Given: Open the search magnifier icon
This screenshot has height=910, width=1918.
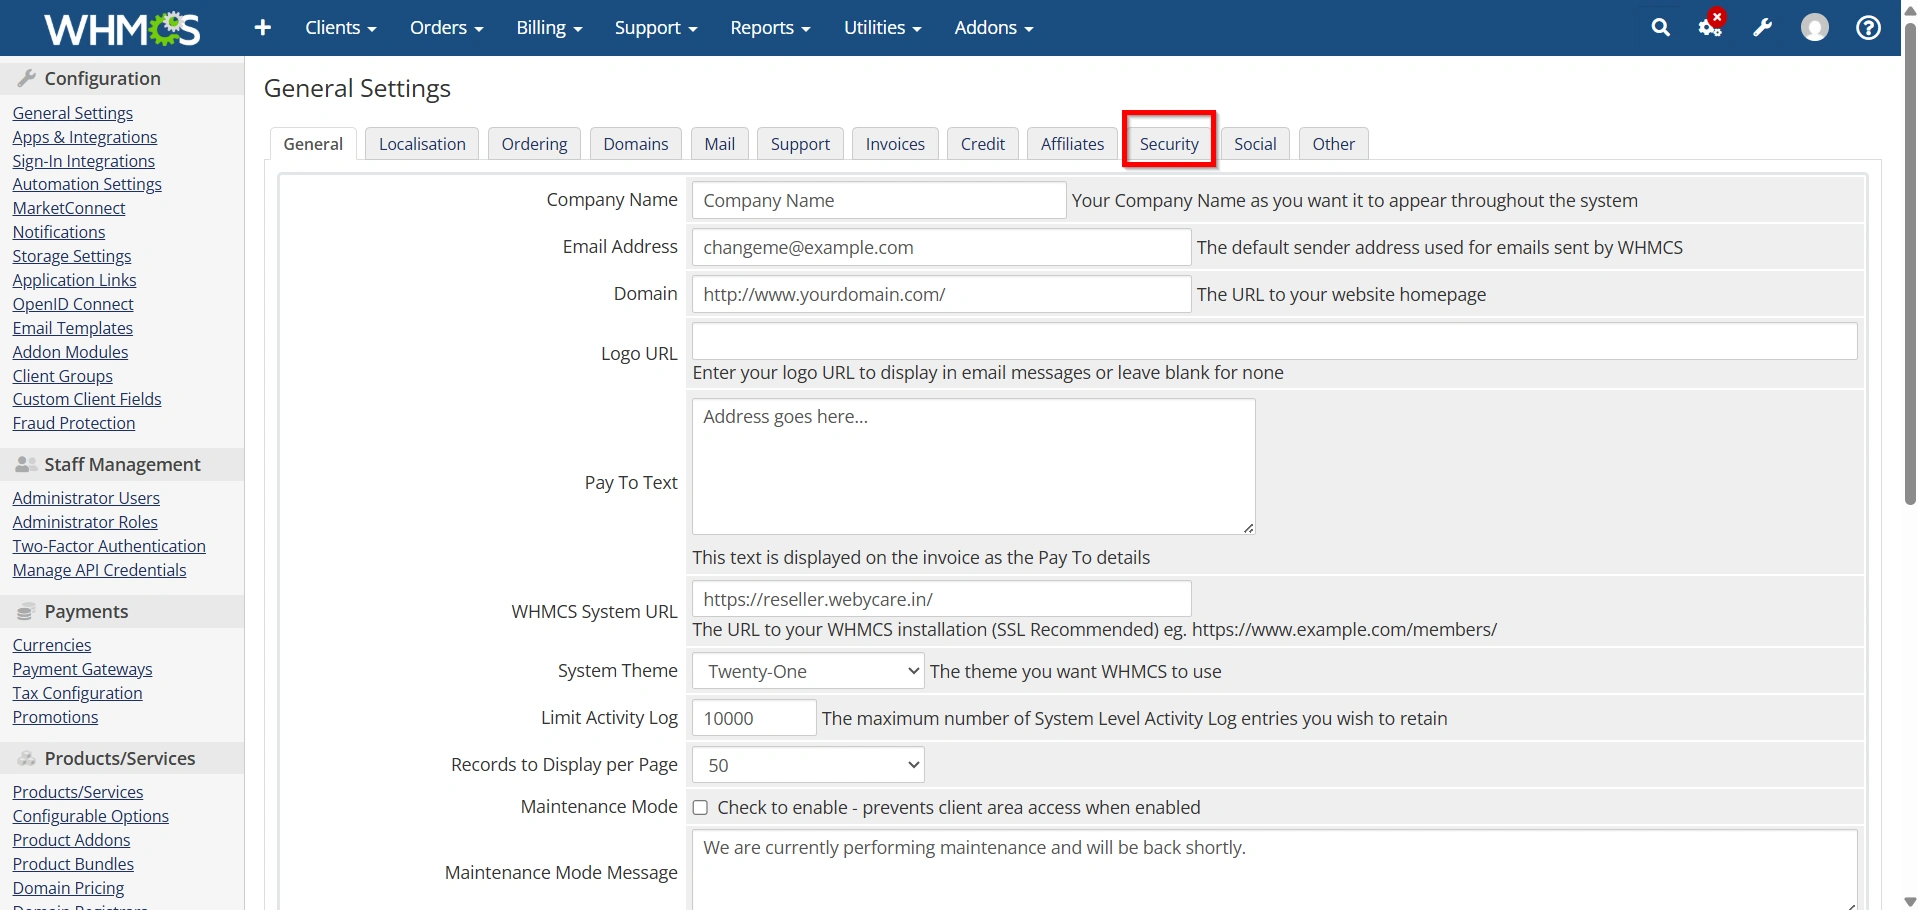Looking at the screenshot, I should coord(1660,28).
